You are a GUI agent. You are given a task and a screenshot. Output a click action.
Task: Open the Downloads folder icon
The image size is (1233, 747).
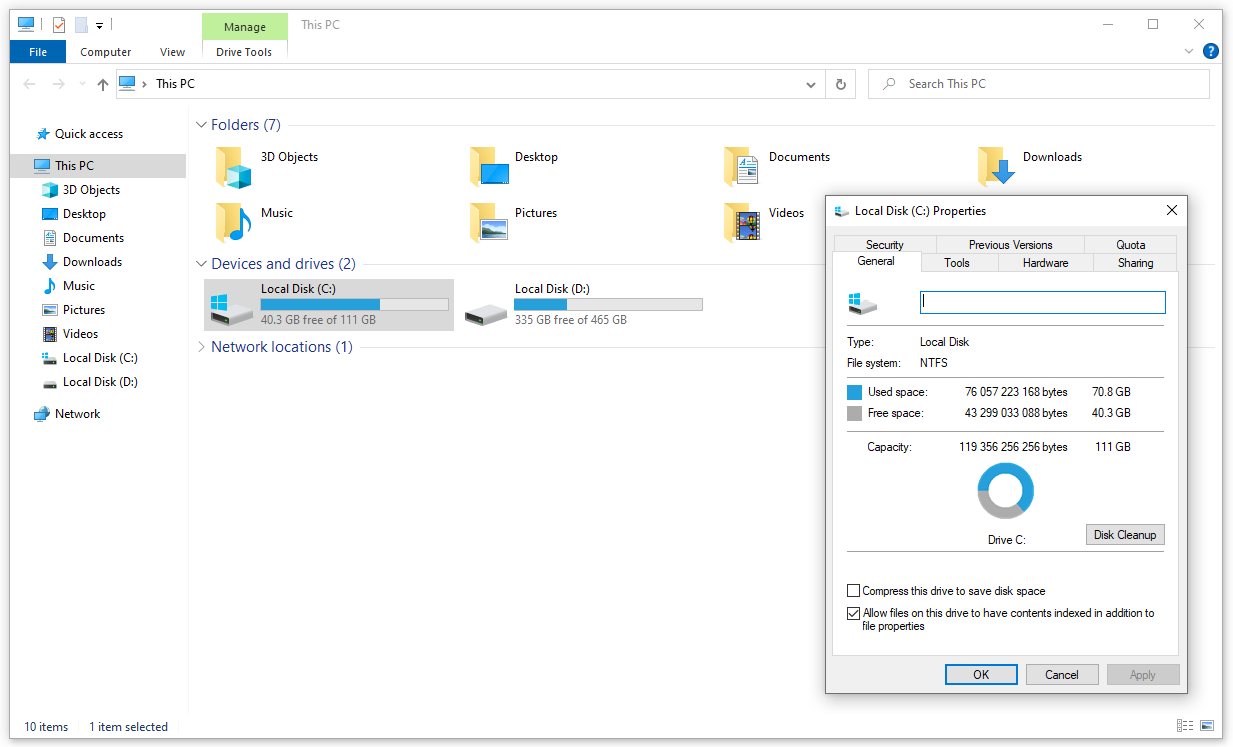coord(996,166)
